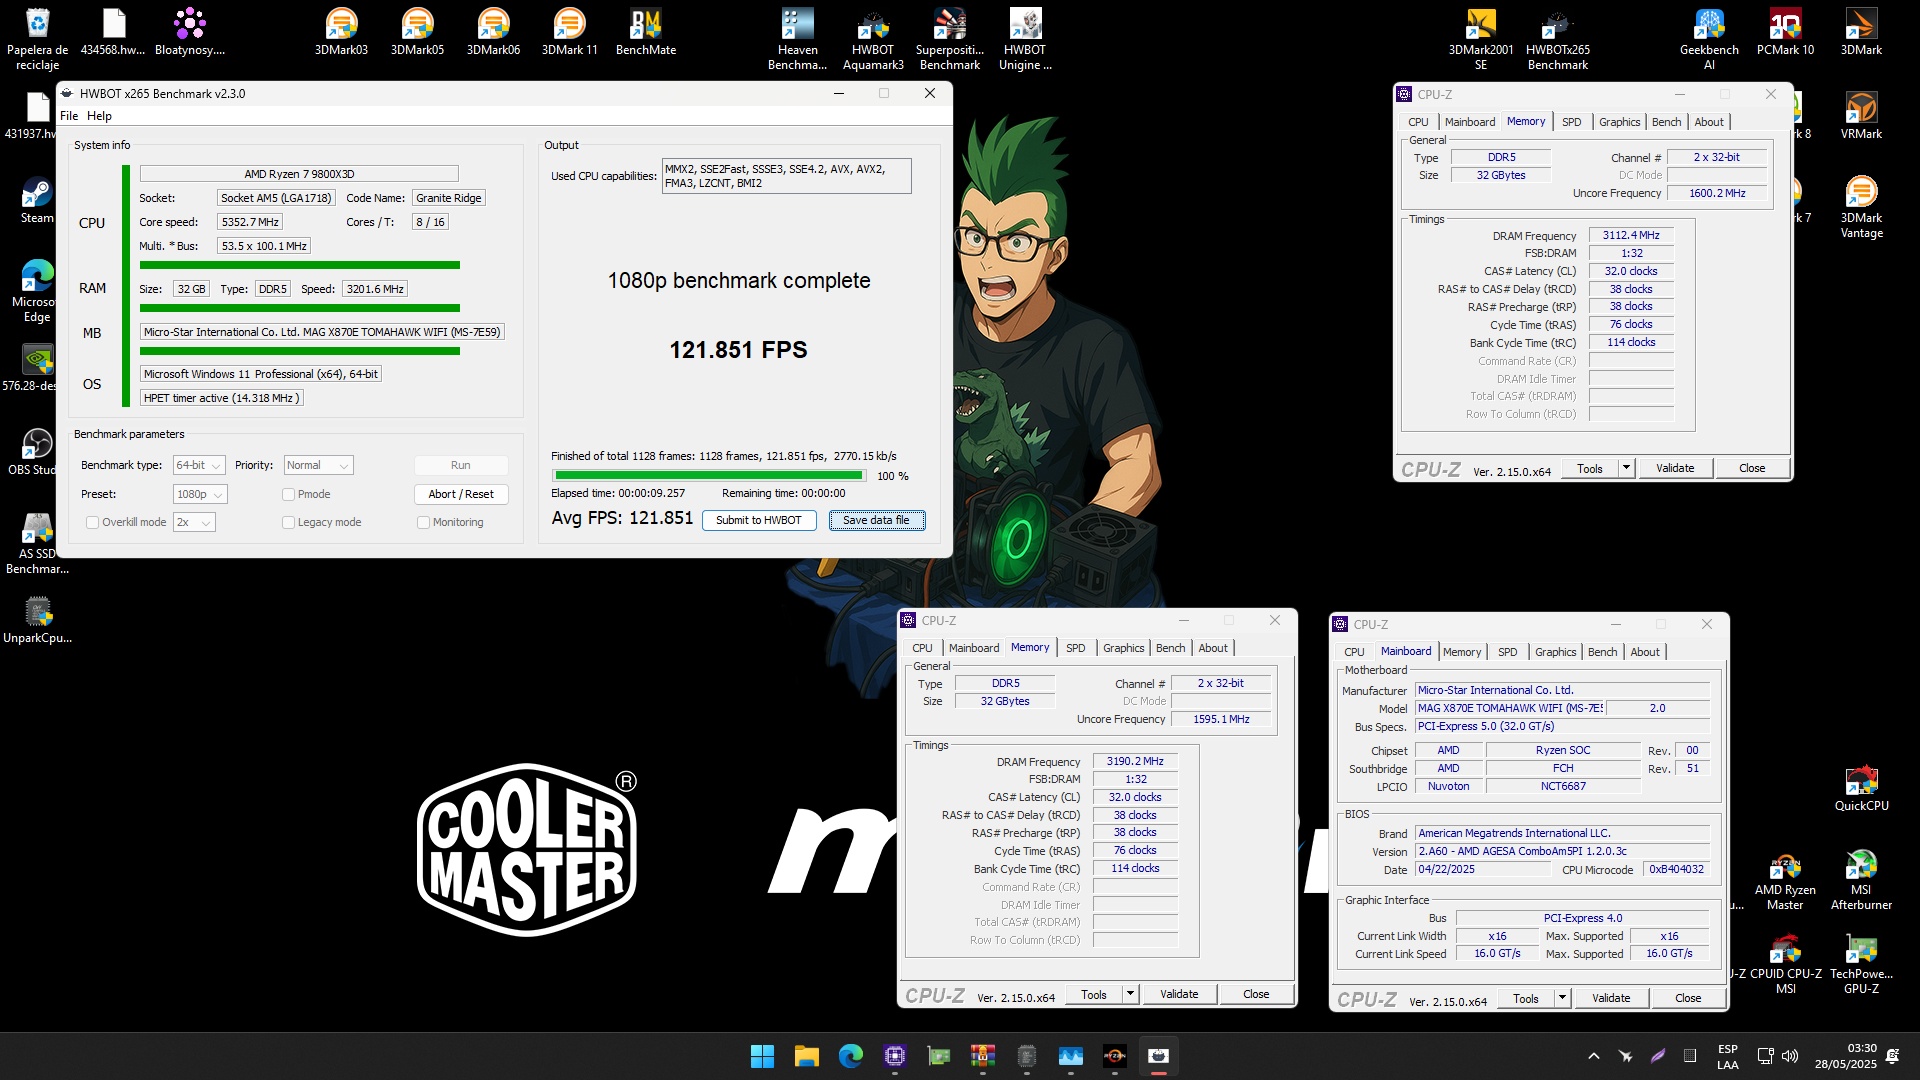Screen dimensions: 1920x1080
Task: Launch BenchMate from the desktop
Action: click(646, 32)
